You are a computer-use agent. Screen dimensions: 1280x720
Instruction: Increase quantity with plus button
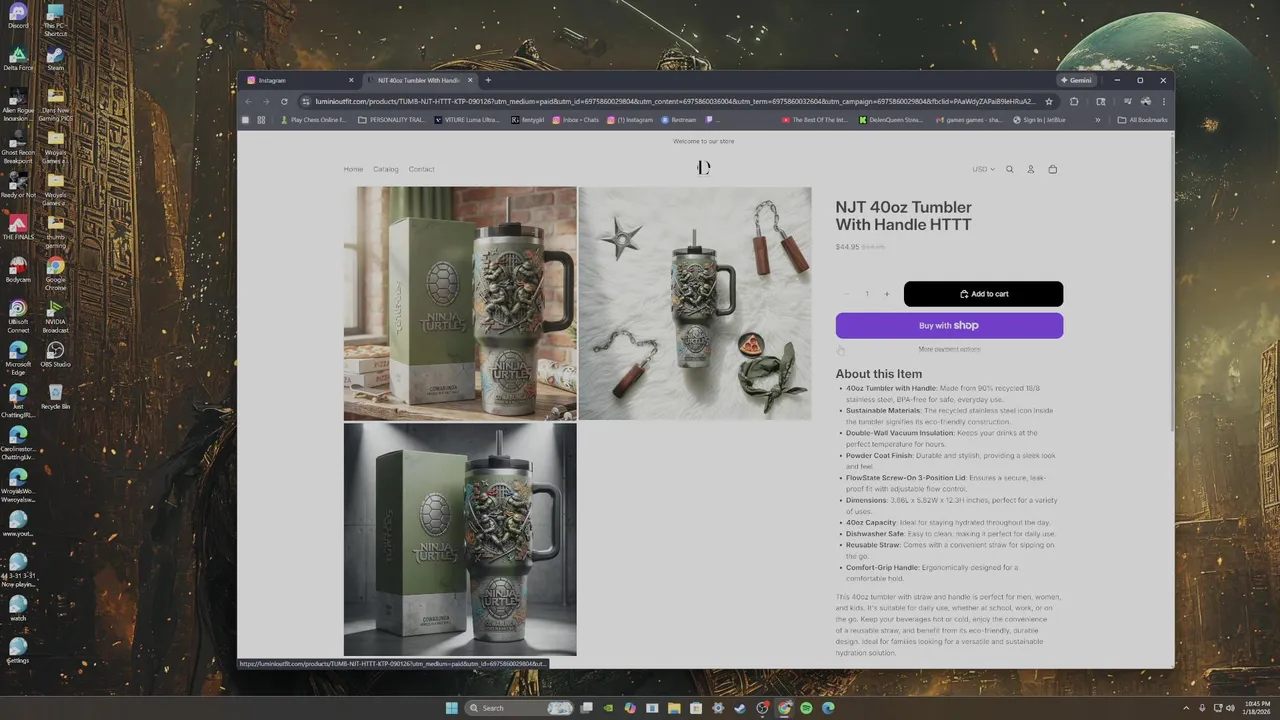tap(886, 294)
